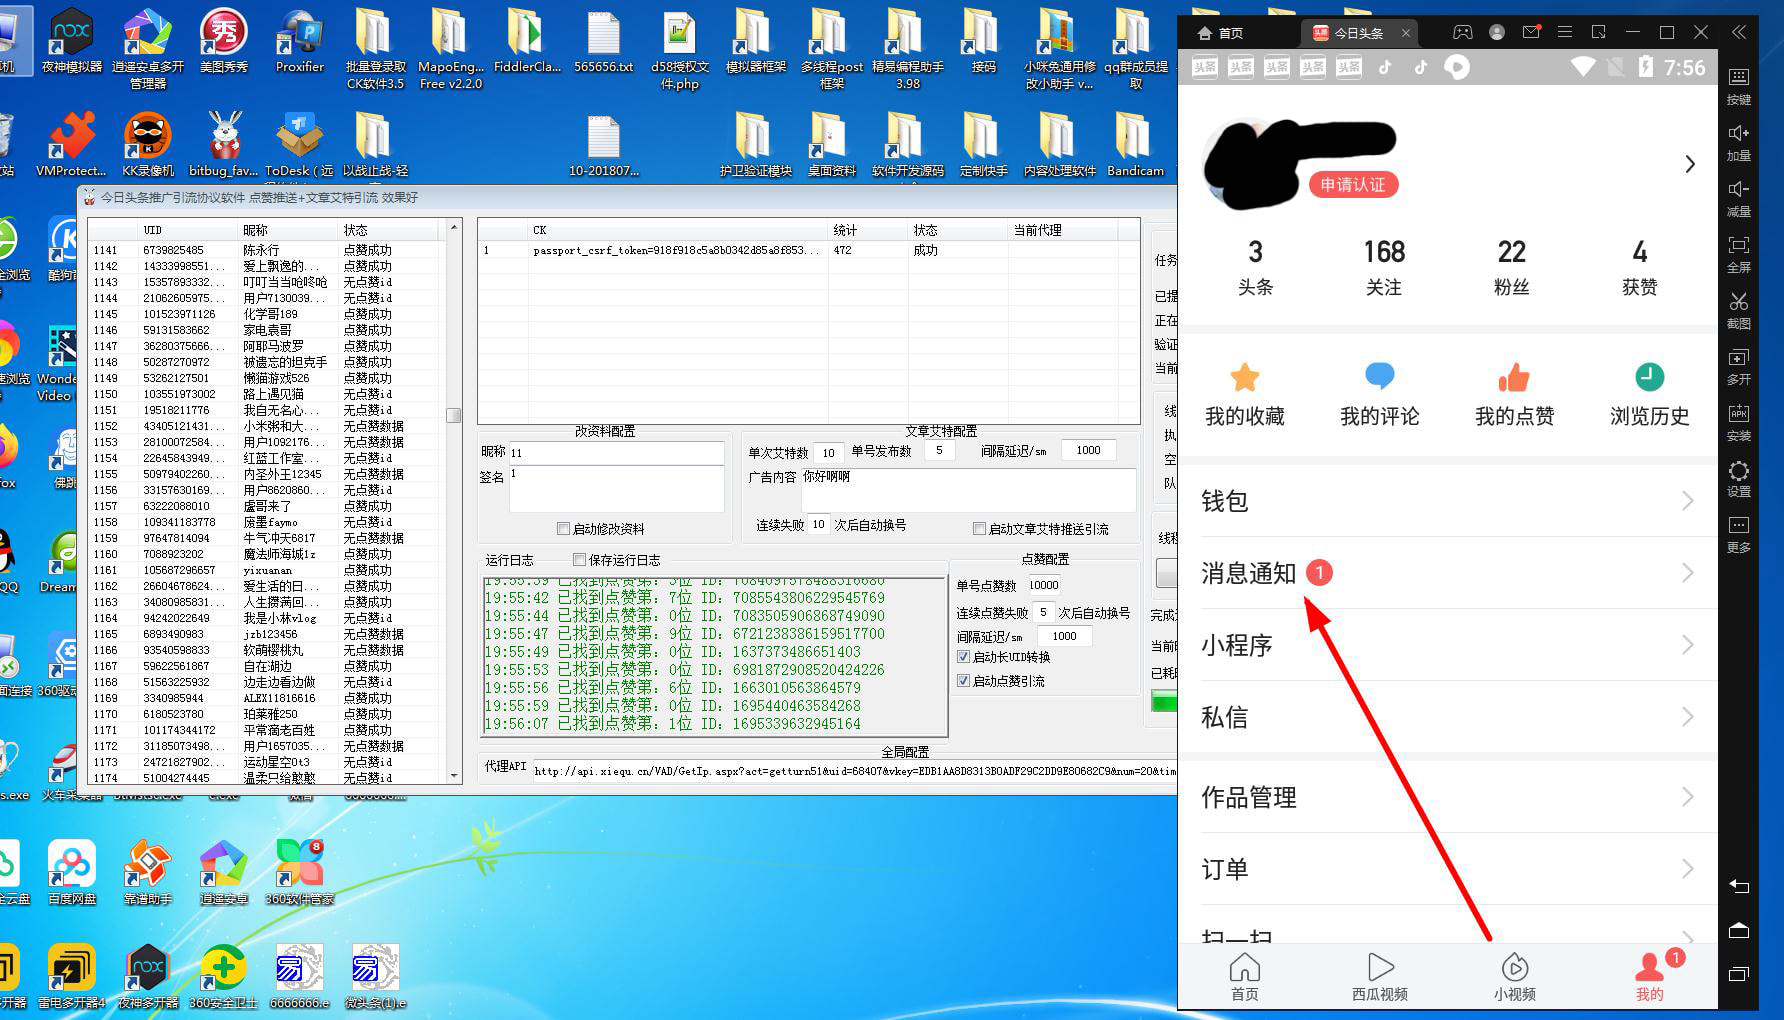Image resolution: width=1784 pixels, height=1020 pixels.
Task: Go to 西瓜视频 in the bottom navigation
Action: click(1379, 976)
